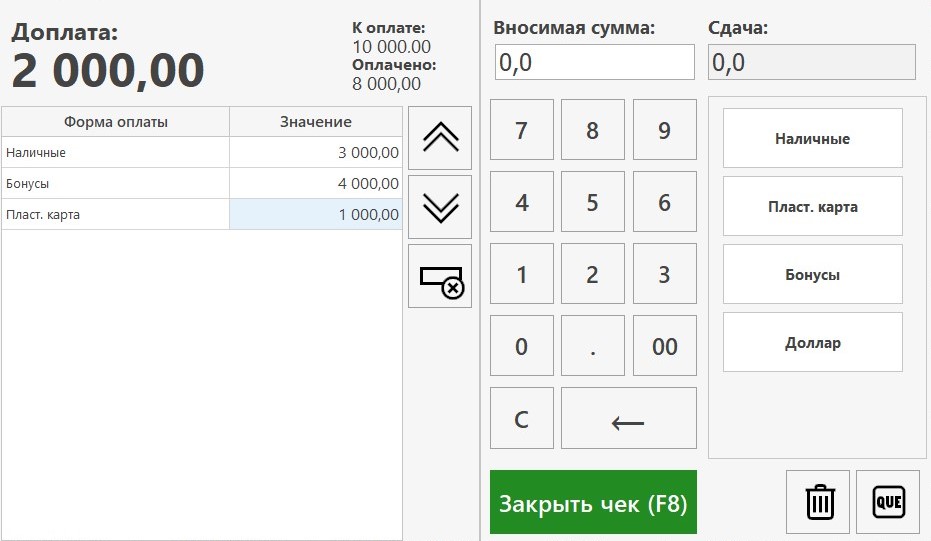Click the Пласт. карта value cell 1 000,00
The width and height of the screenshot is (931, 541).
(316, 214)
